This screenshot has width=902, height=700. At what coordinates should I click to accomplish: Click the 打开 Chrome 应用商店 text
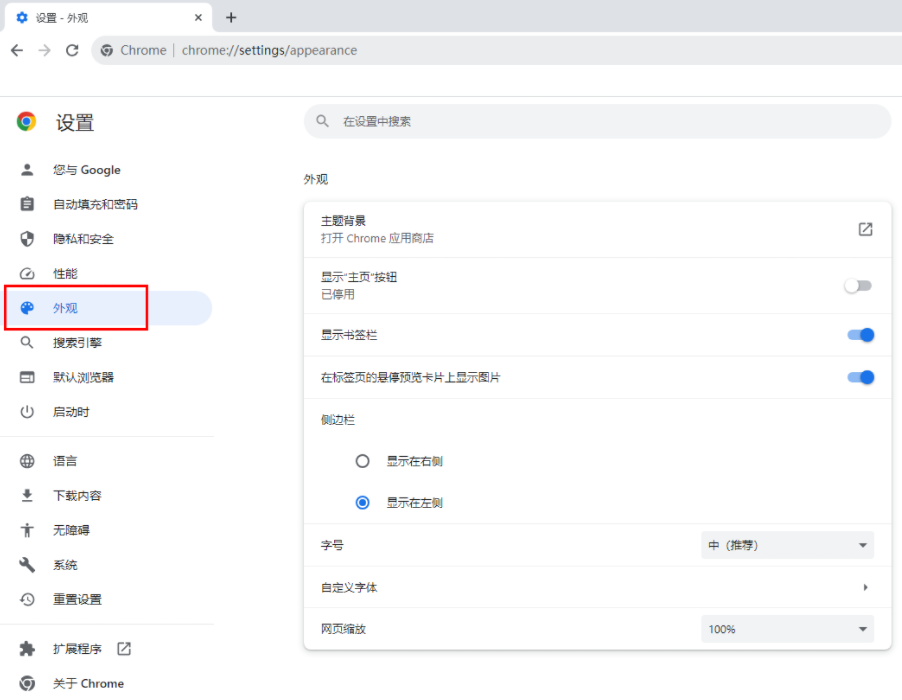click(x=377, y=238)
